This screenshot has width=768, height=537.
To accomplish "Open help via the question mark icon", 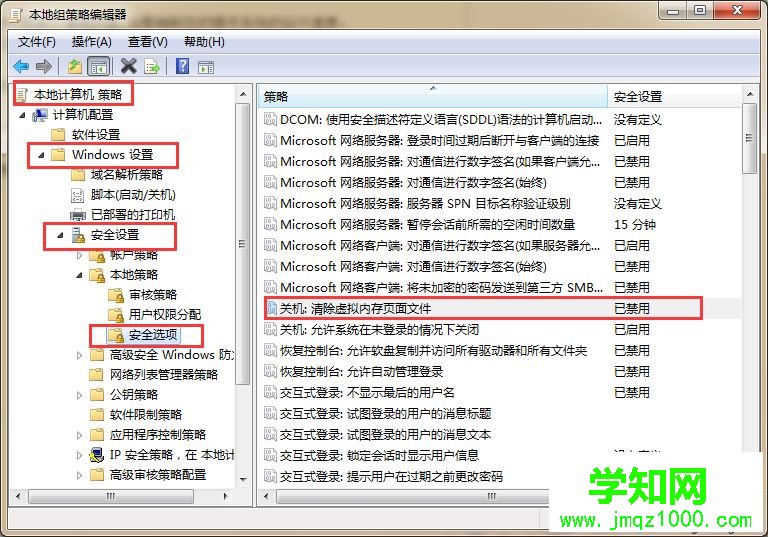I will pyautogui.click(x=182, y=66).
